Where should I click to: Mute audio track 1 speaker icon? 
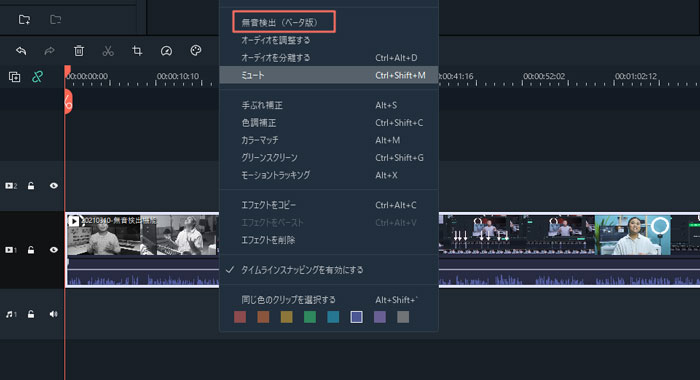(54, 314)
